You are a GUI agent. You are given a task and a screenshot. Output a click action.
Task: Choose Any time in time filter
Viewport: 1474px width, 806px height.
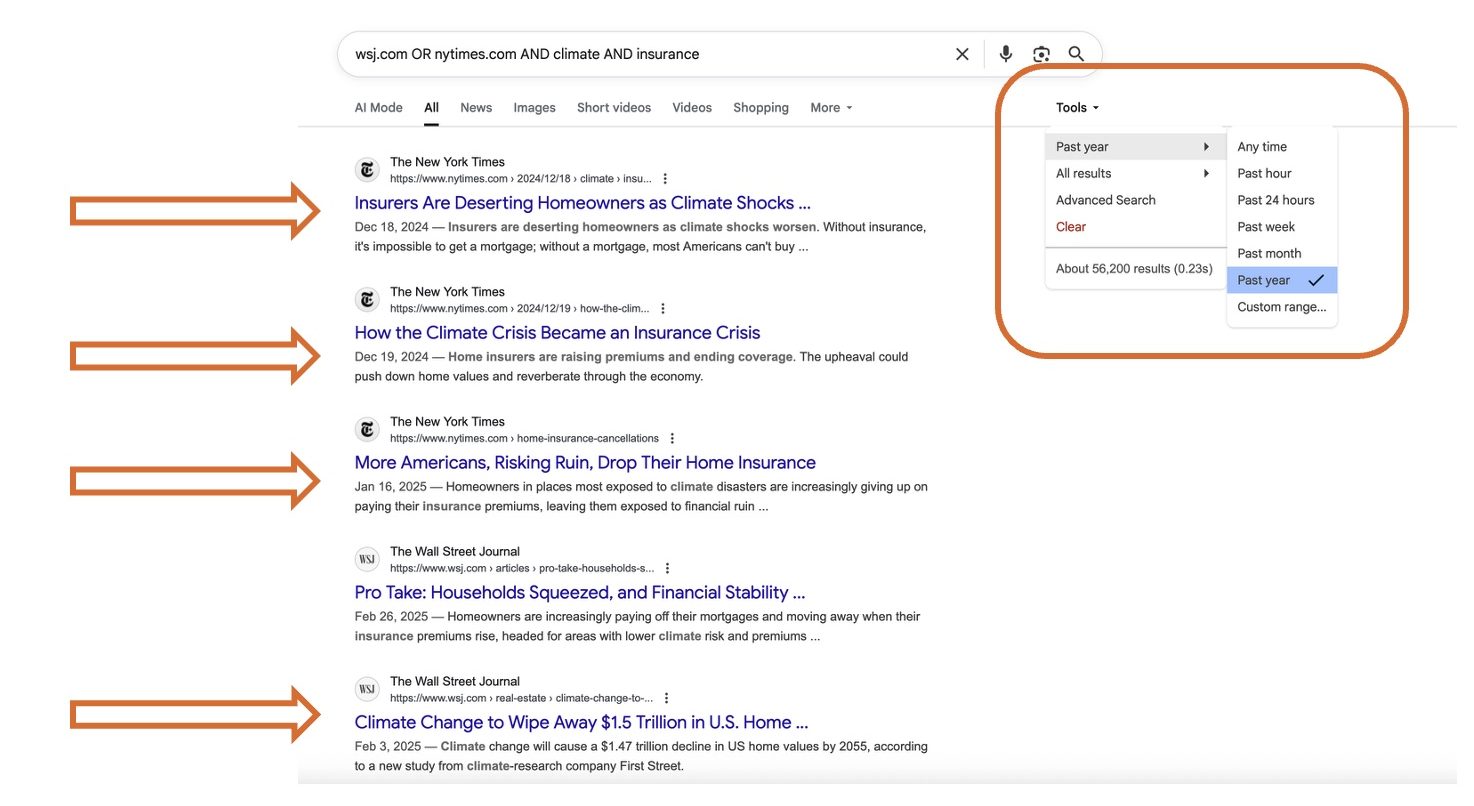tap(1282, 147)
